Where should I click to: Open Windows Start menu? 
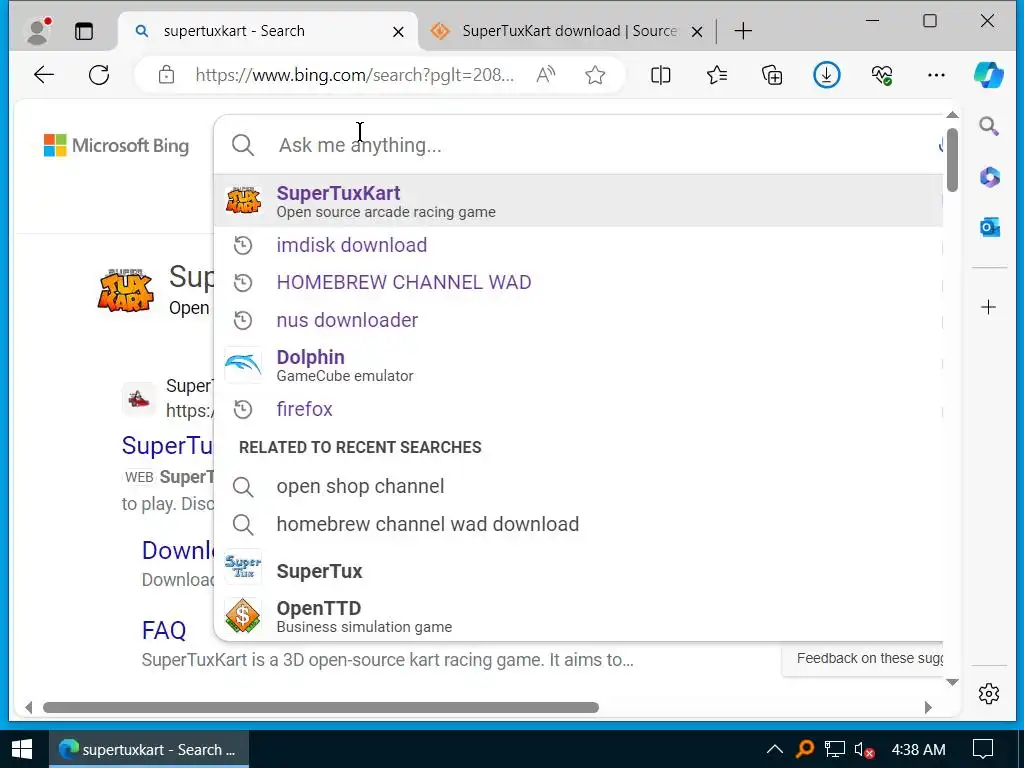(22, 749)
